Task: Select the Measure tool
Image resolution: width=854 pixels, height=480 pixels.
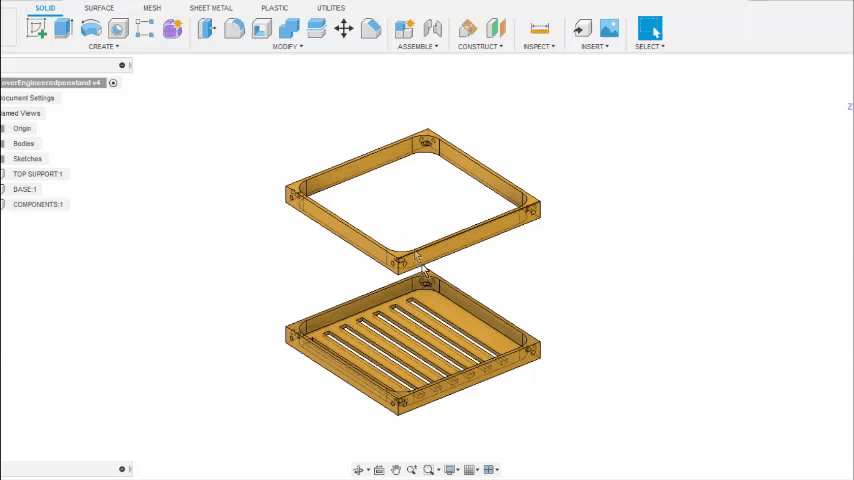Action: tap(539, 28)
